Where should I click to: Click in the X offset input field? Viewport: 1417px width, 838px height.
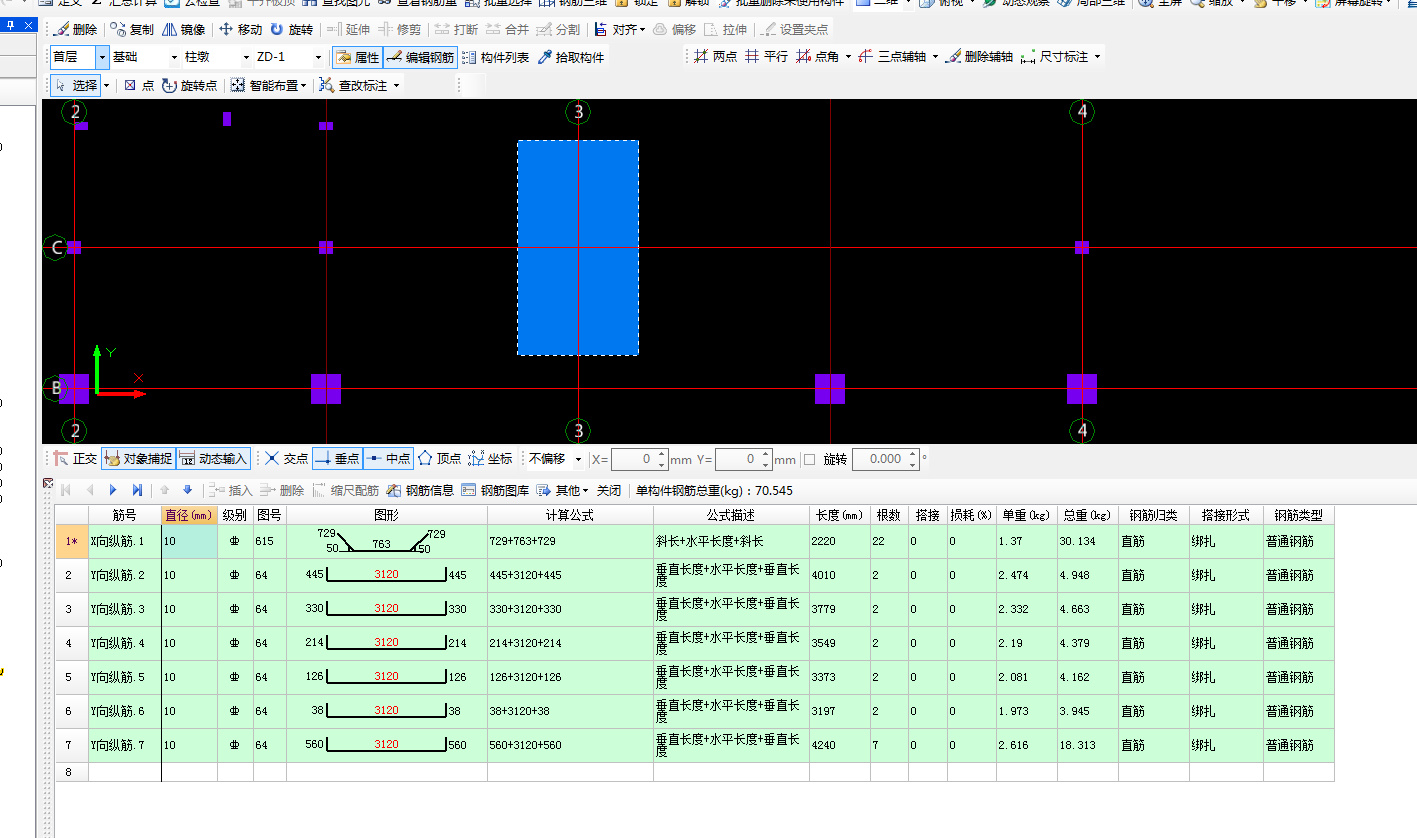(x=634, y=459)
